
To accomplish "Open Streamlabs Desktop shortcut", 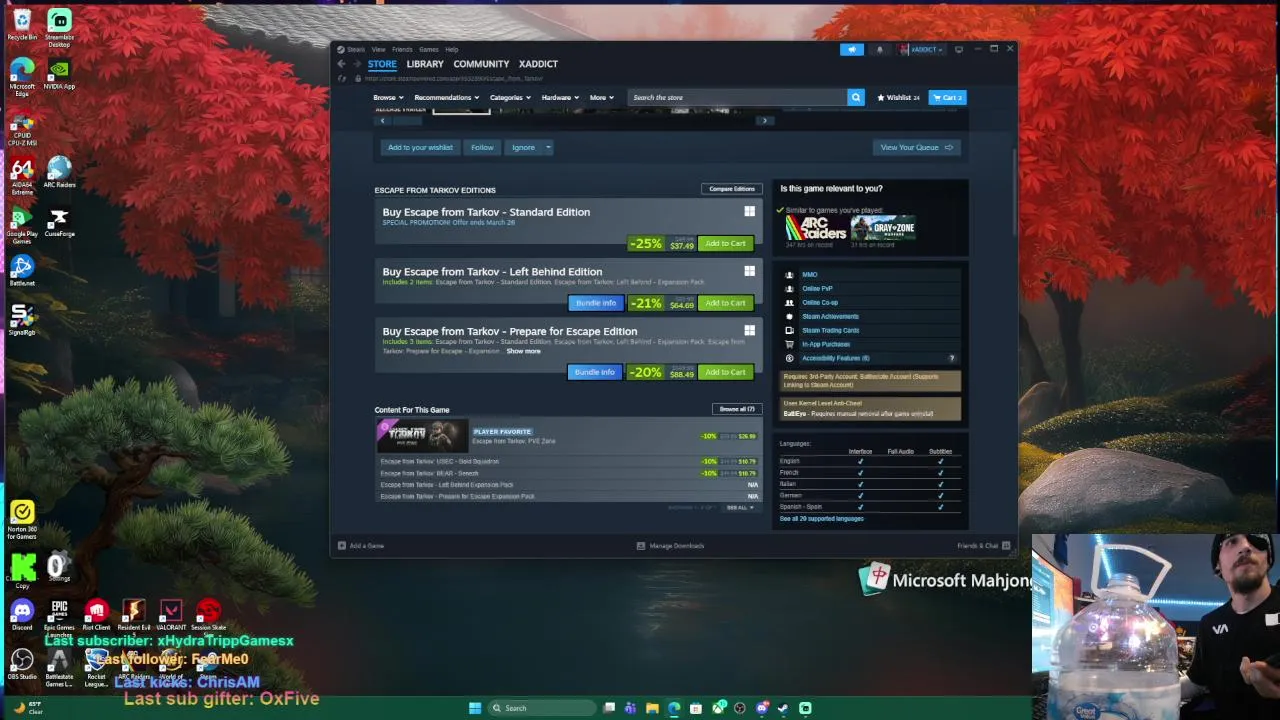I will (59, 27).
